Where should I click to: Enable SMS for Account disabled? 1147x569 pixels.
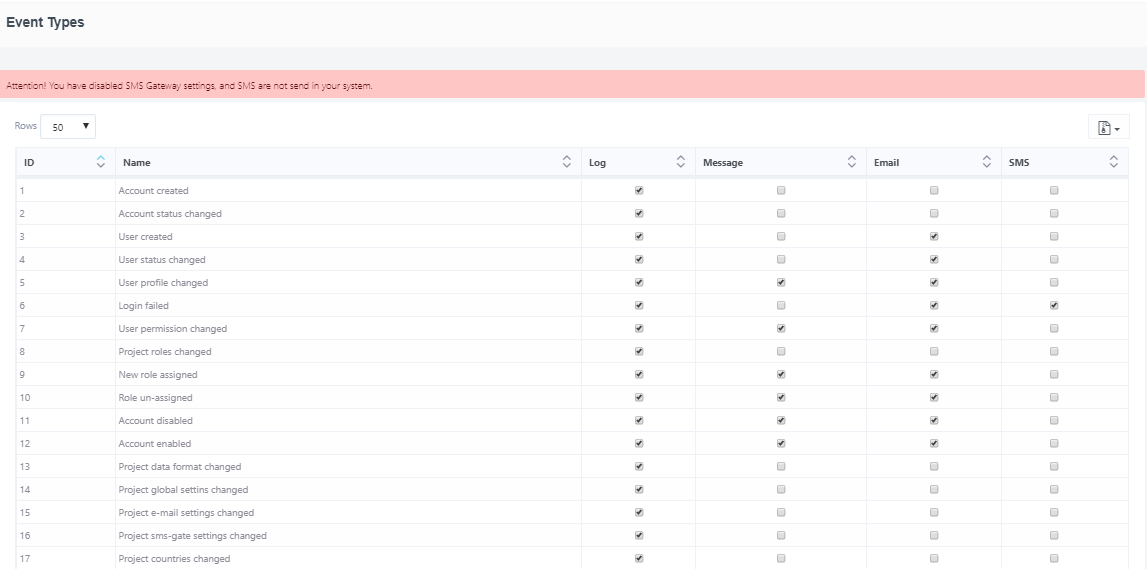pos(1054,421)
